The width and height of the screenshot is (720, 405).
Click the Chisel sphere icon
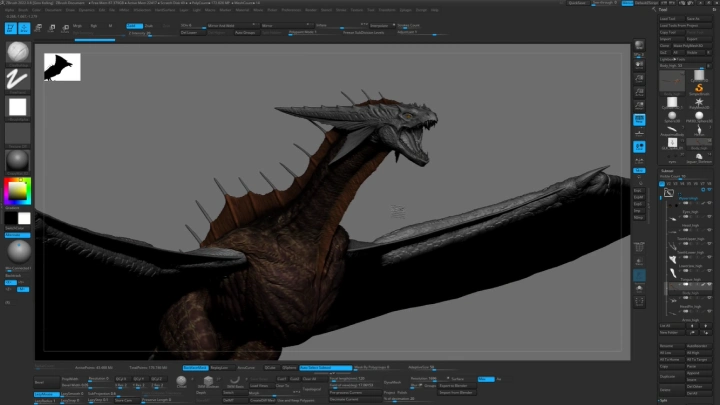(x=181, y=381)
